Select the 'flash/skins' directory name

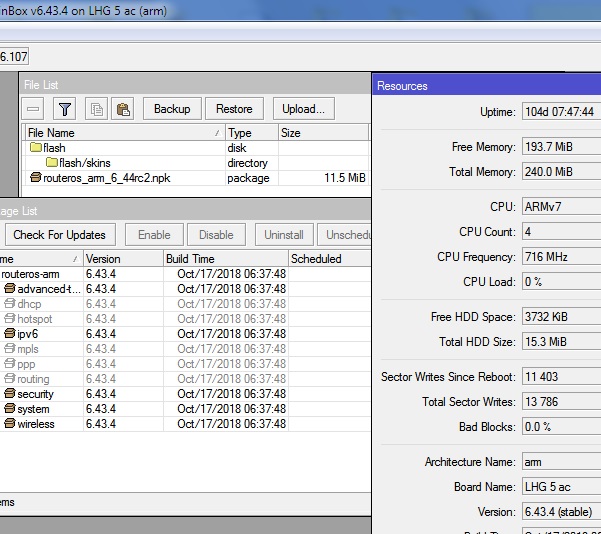[x=85, y=163]
